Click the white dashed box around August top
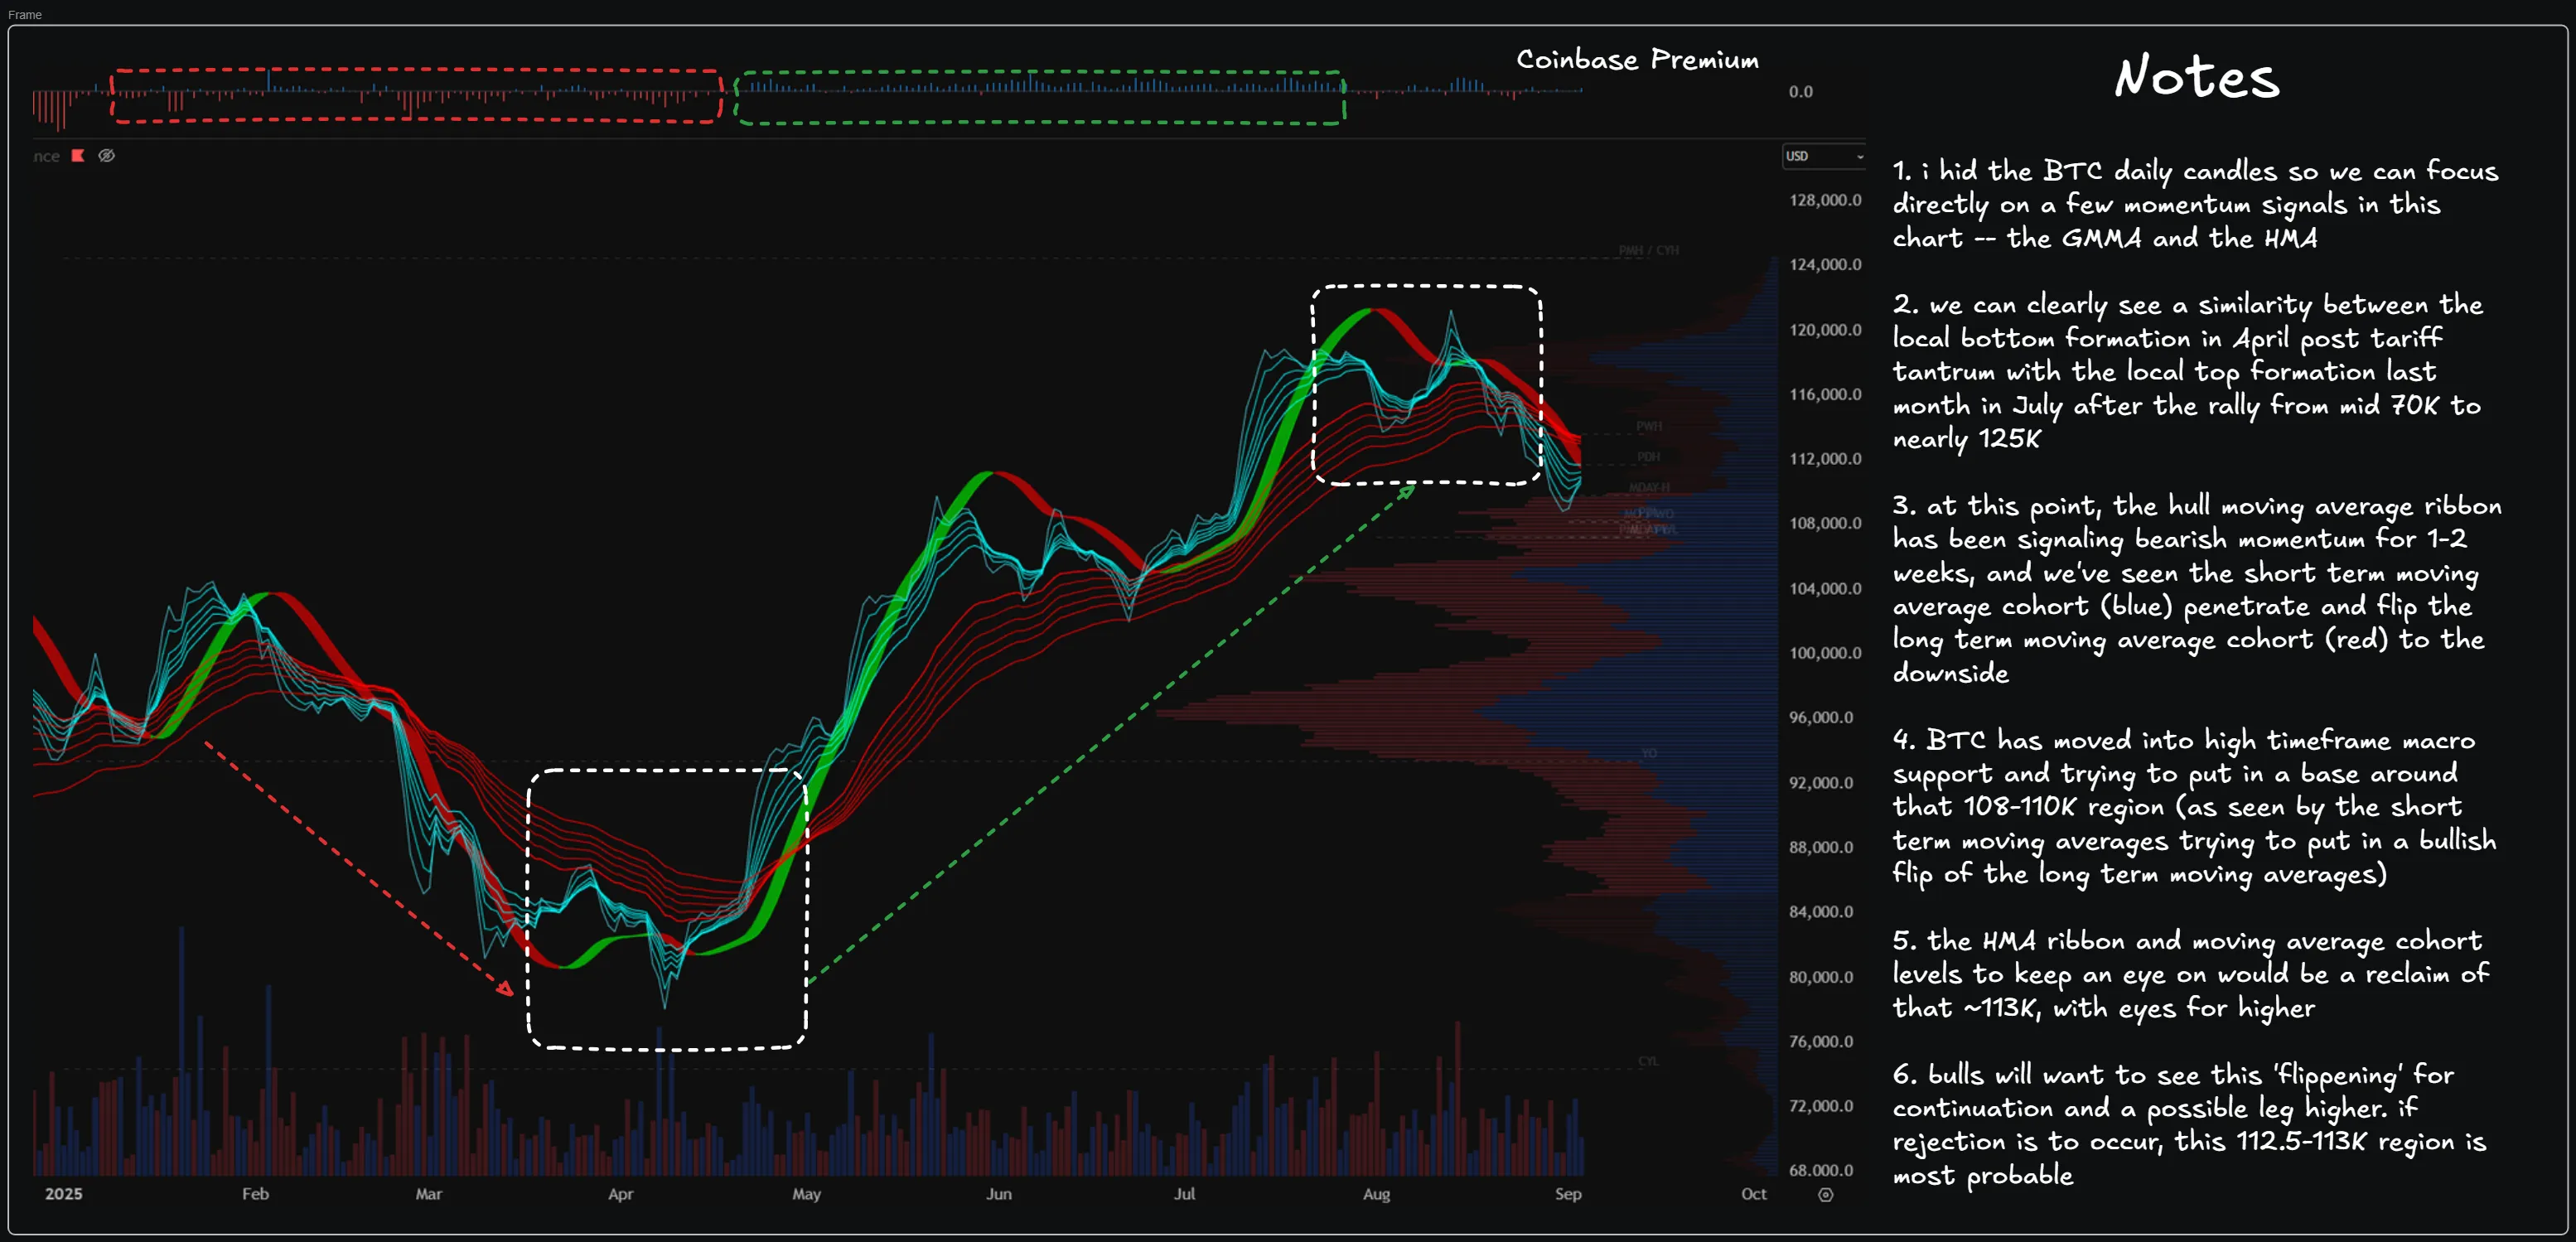2576x1242 pixels. tap(1426, 287)
